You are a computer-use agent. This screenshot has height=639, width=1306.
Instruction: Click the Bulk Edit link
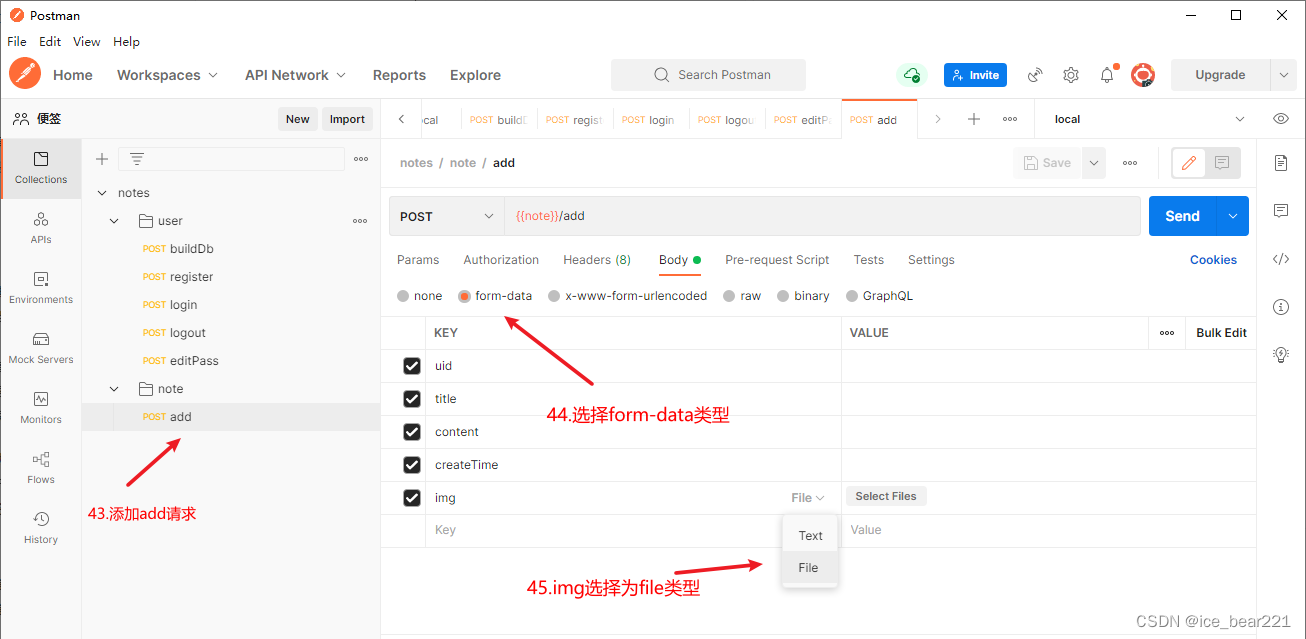1221,333
